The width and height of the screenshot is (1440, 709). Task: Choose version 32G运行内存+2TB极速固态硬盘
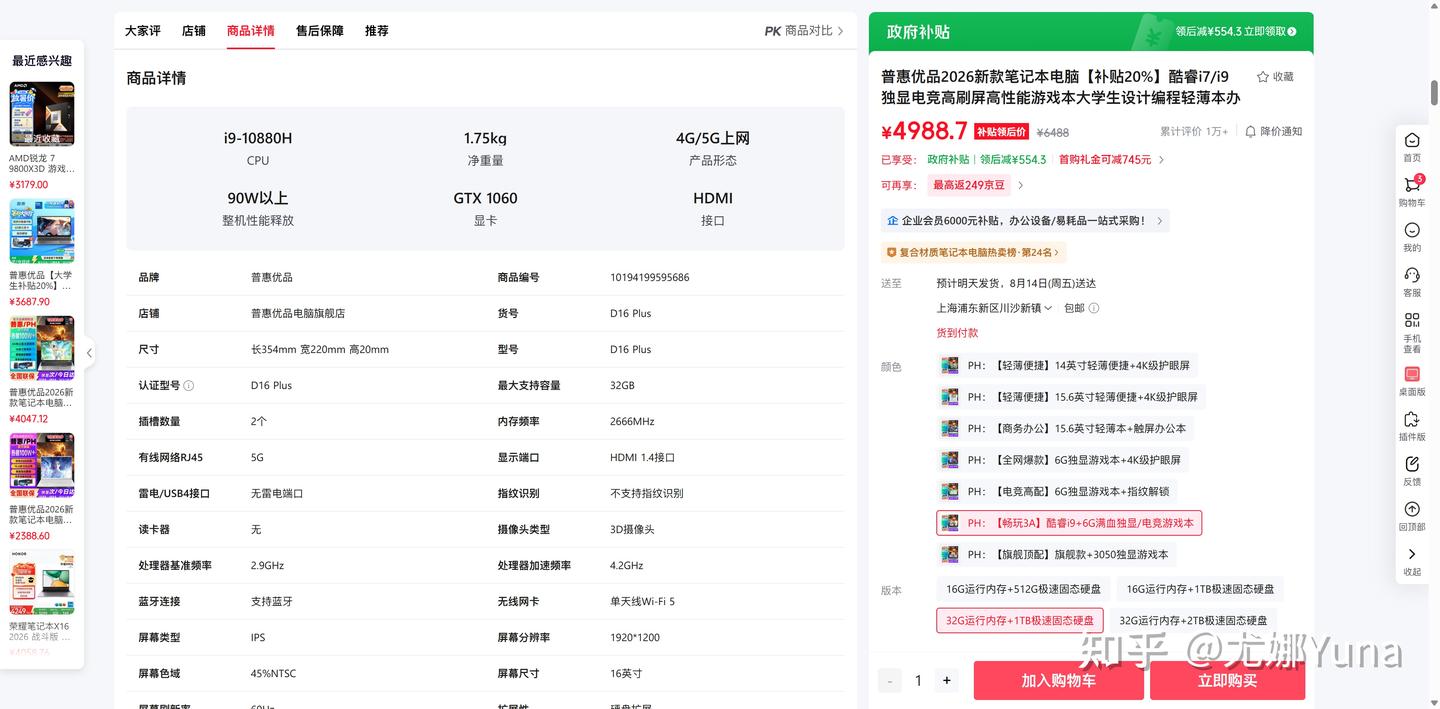coord(1193,620)
